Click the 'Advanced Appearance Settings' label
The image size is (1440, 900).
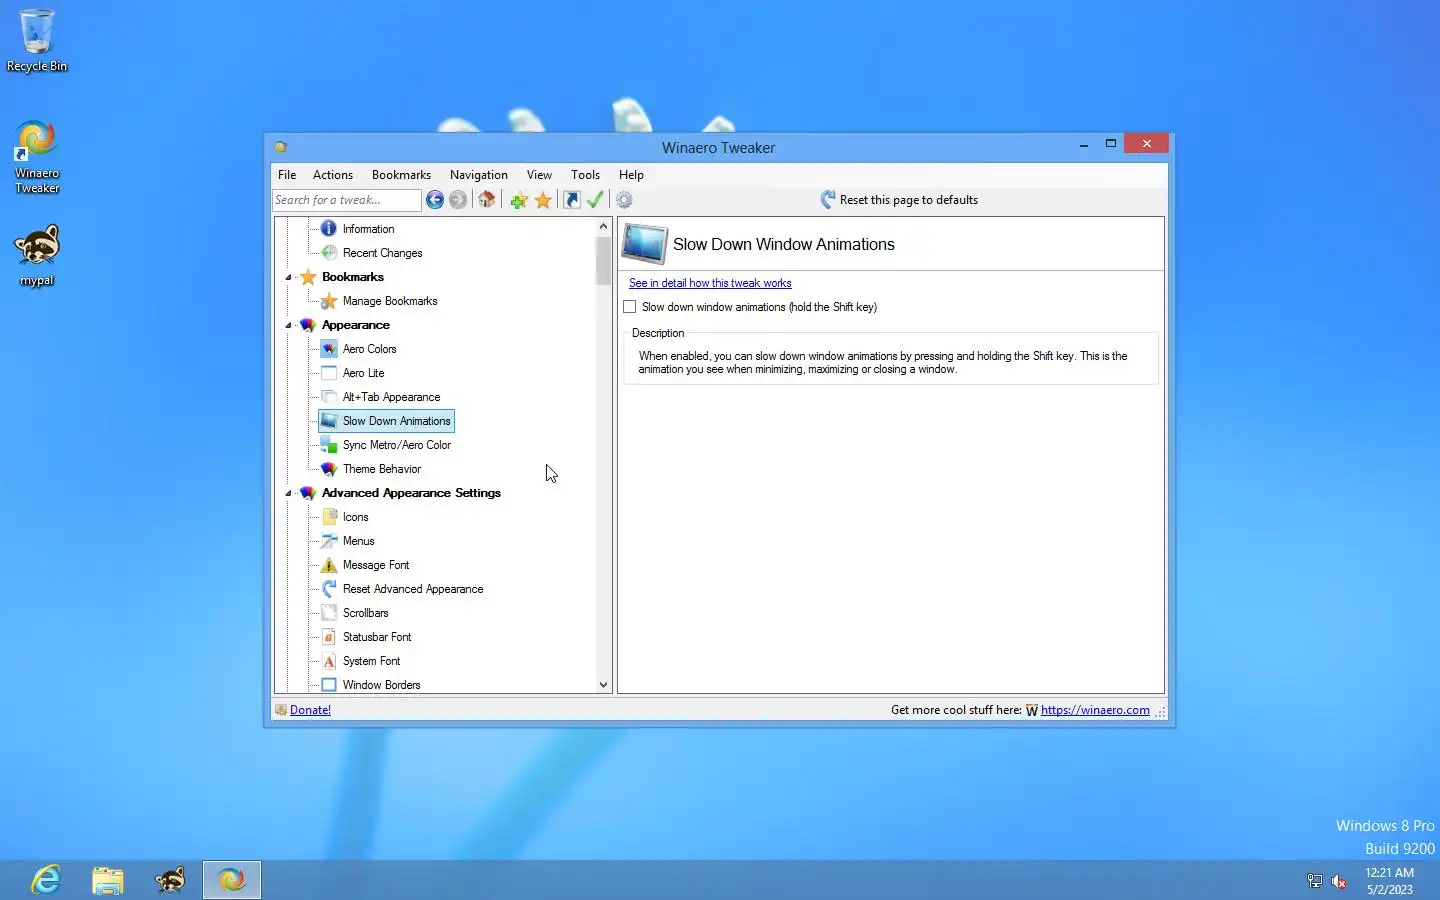(x=411, y=493)
